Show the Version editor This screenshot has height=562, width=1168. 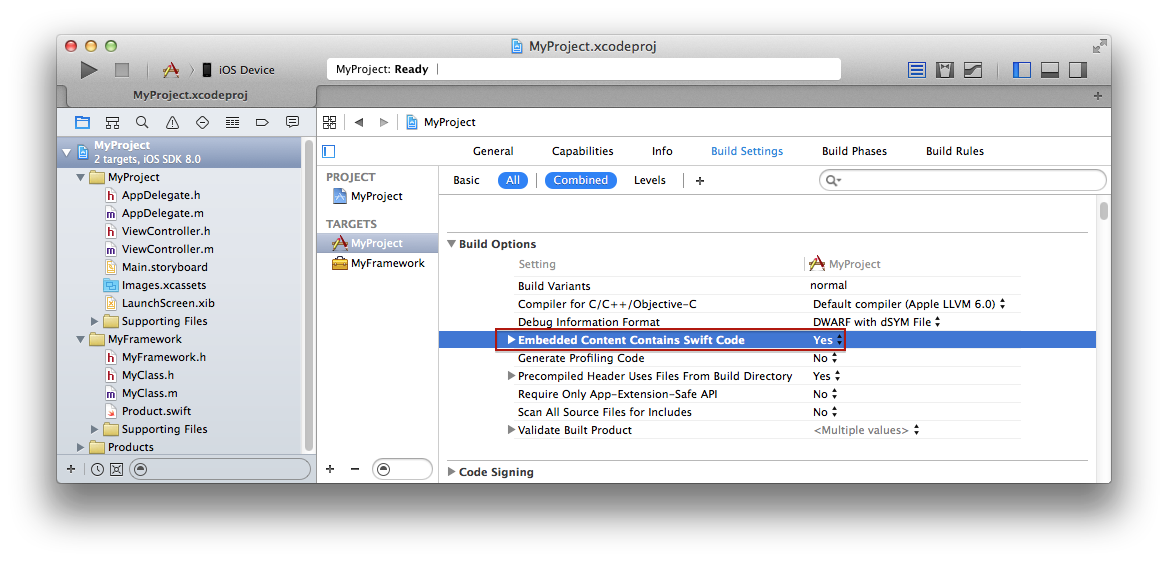click(x=972, y=70)
